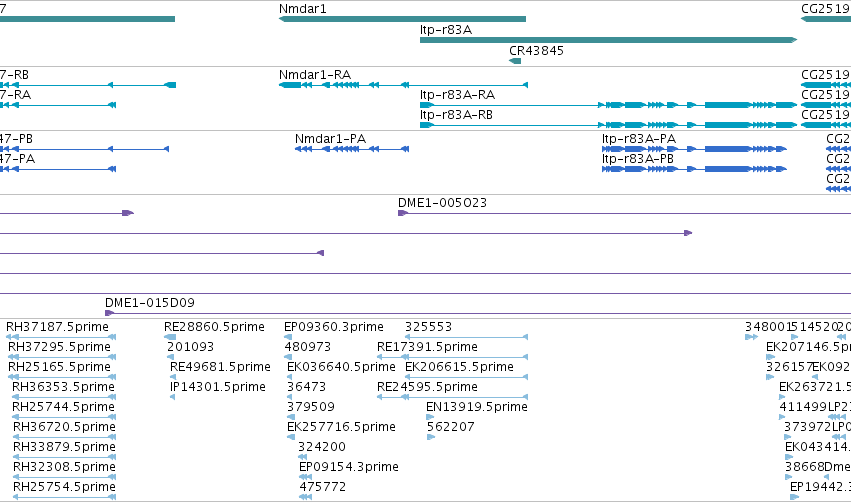Viewport: 851px width, 502px height.
Task: Select the CR43845 gene arrow
Action: (515, 61)
